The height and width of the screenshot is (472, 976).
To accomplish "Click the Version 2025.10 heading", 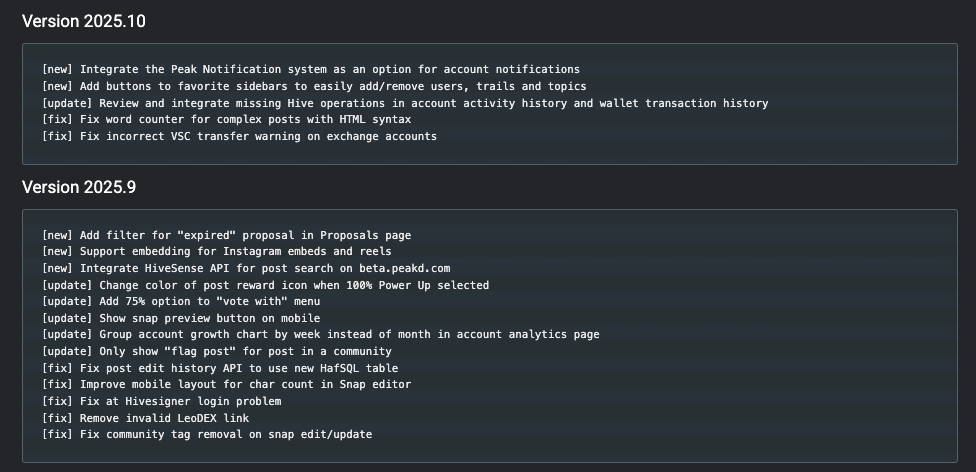I will tap(83, 21).
